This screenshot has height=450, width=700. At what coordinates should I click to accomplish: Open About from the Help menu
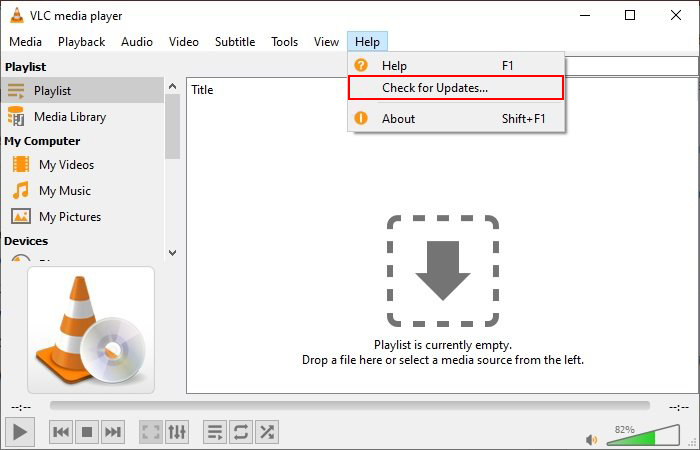click(x=456, y=119)
